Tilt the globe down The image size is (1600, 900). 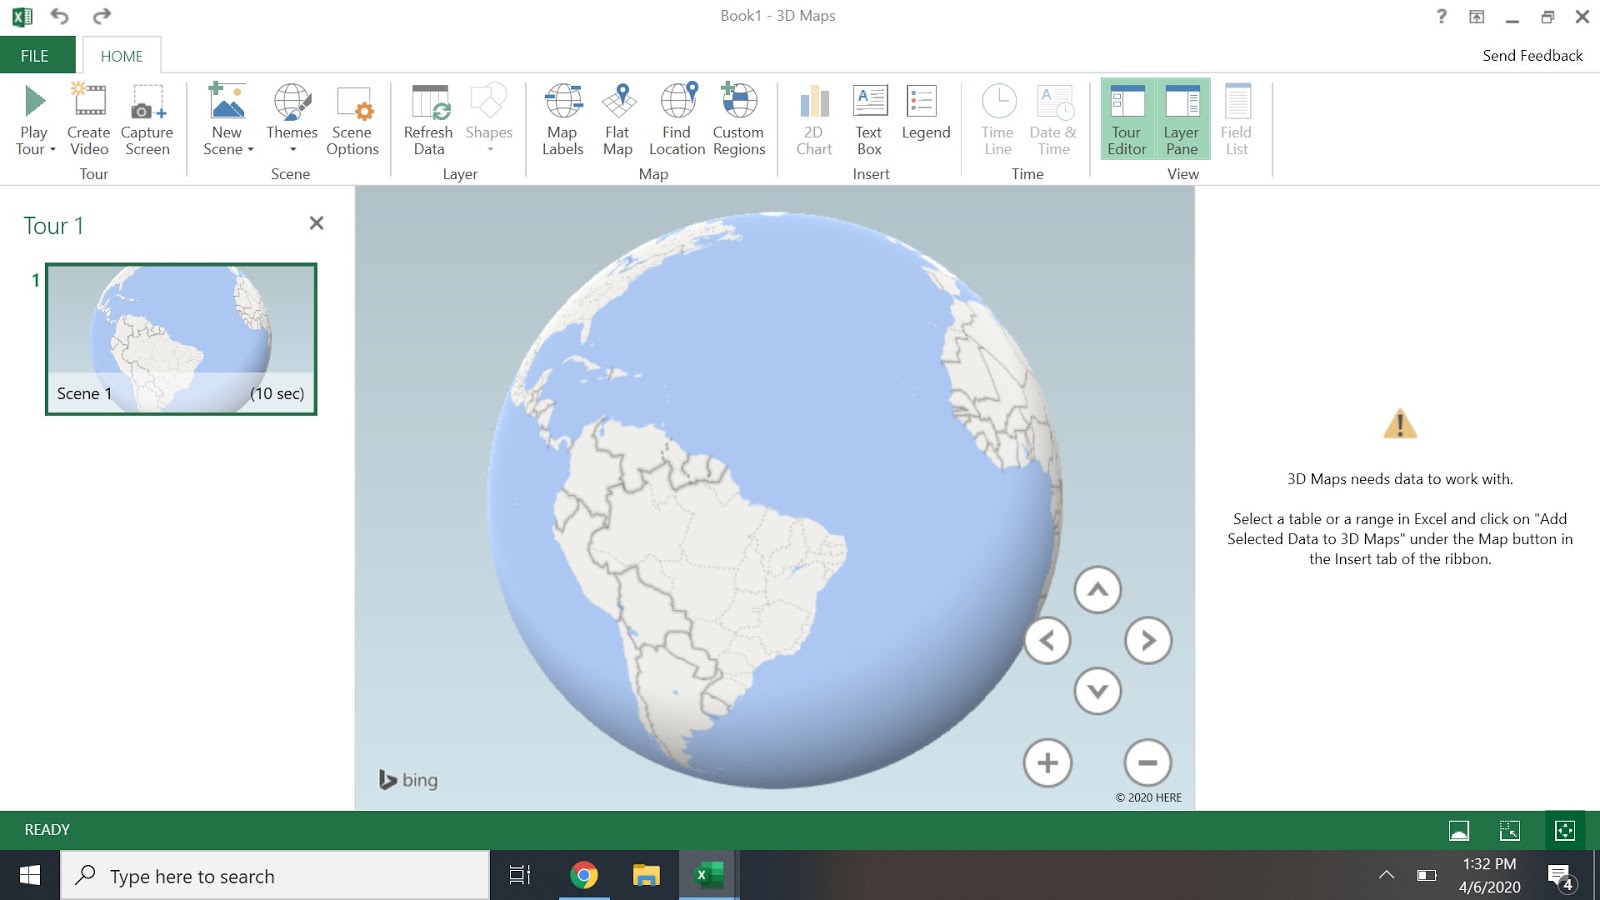(x=1097, y=691)
